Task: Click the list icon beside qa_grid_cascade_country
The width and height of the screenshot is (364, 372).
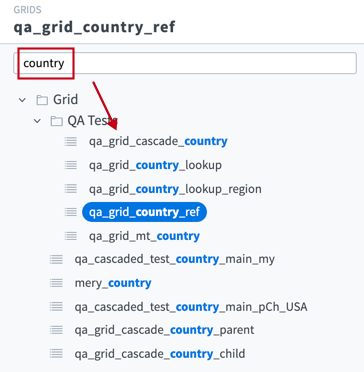Action: click(x=71, y=141)
